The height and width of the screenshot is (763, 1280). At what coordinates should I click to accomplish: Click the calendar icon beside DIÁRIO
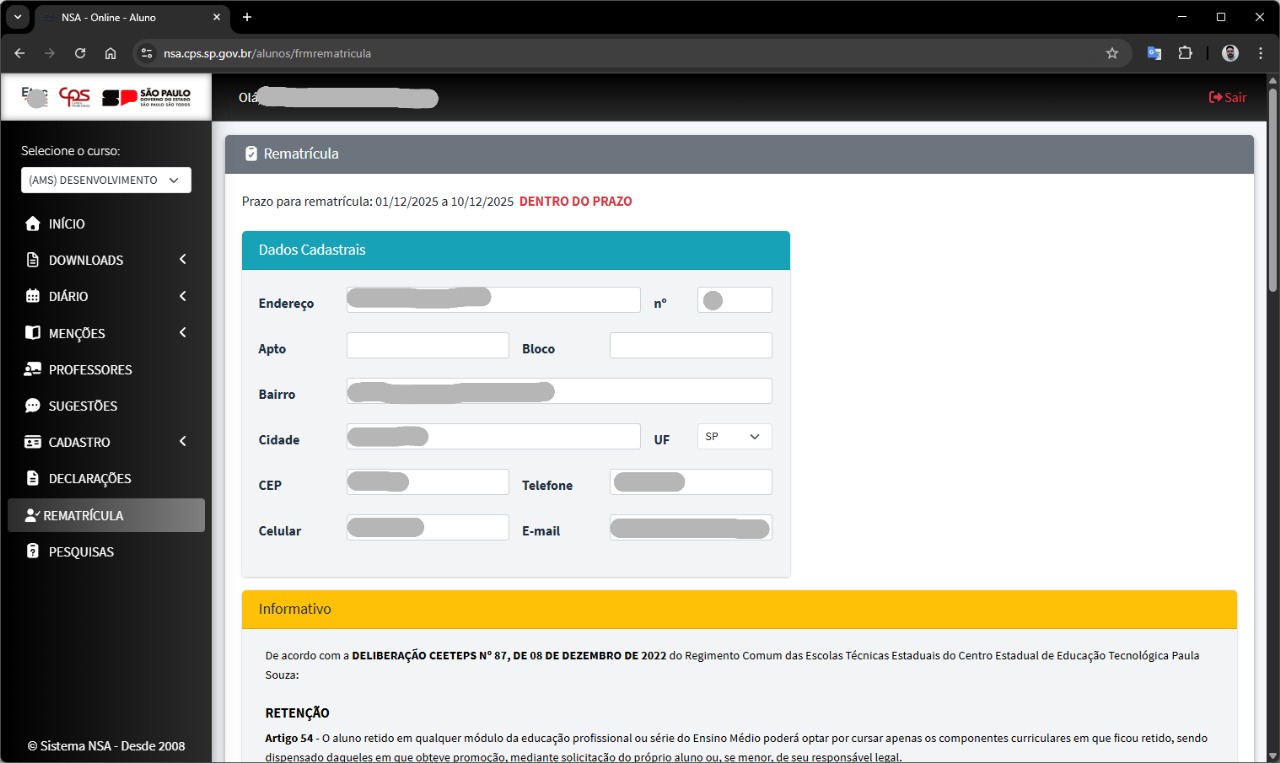point(33,297)
